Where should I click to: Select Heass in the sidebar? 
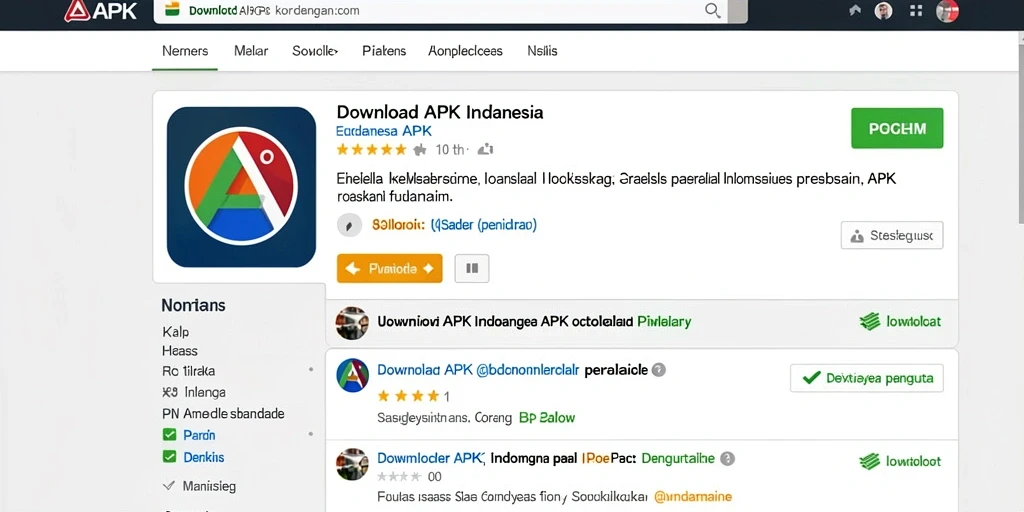180,351
